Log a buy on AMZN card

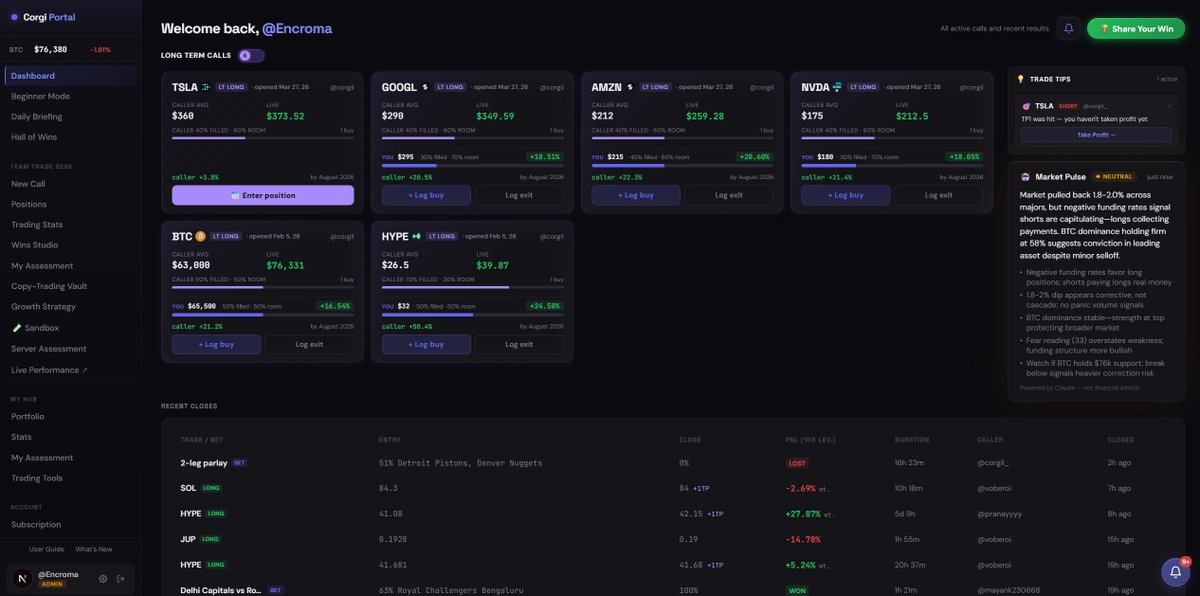(x=636, y=195)
